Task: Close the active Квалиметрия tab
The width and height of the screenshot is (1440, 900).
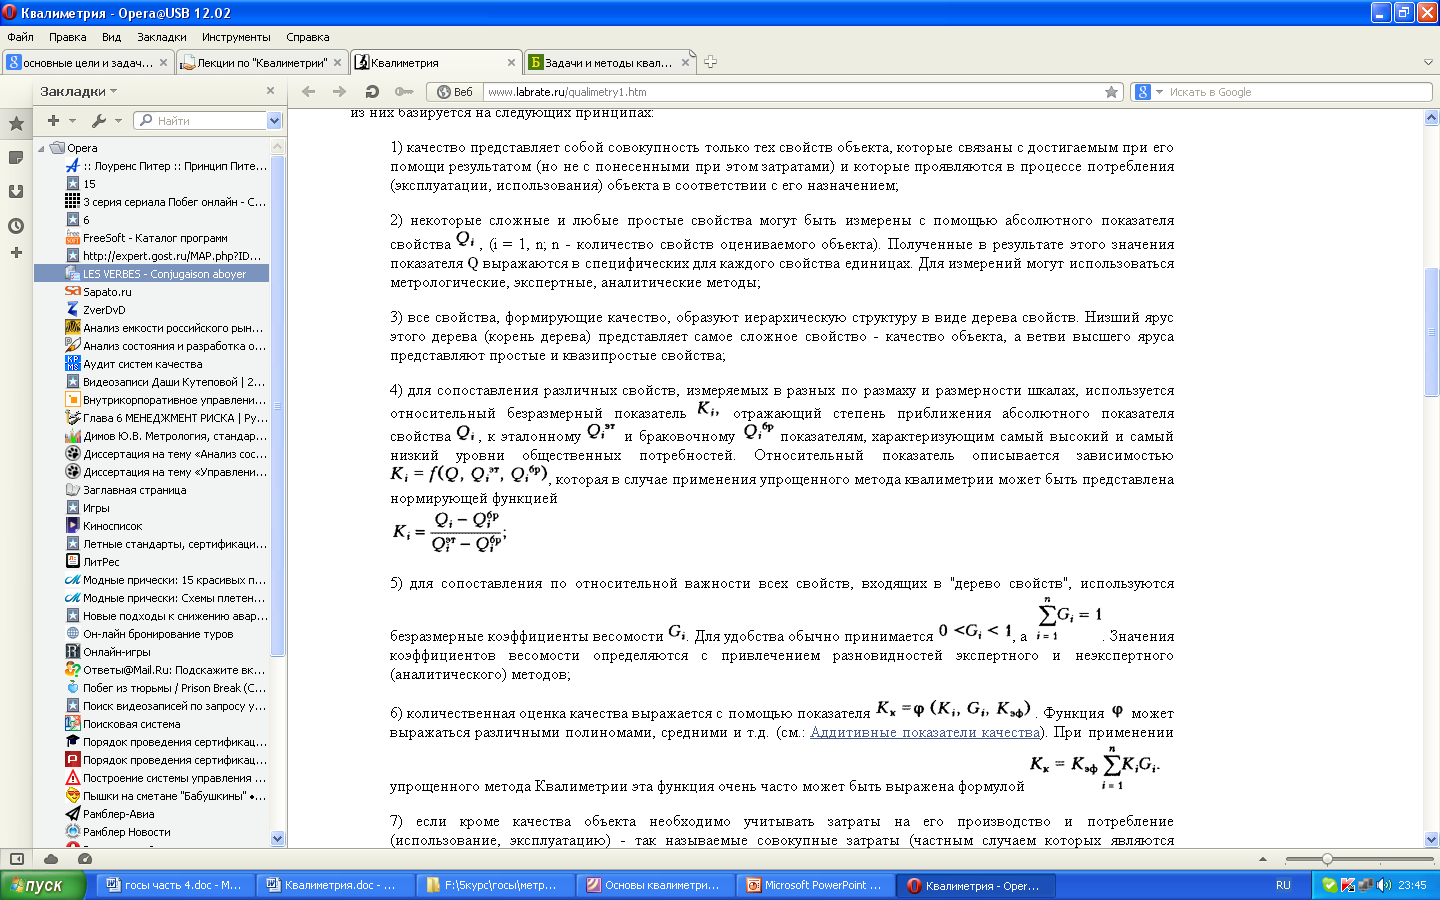Action: pyautogui.click(x=511, y=62)
